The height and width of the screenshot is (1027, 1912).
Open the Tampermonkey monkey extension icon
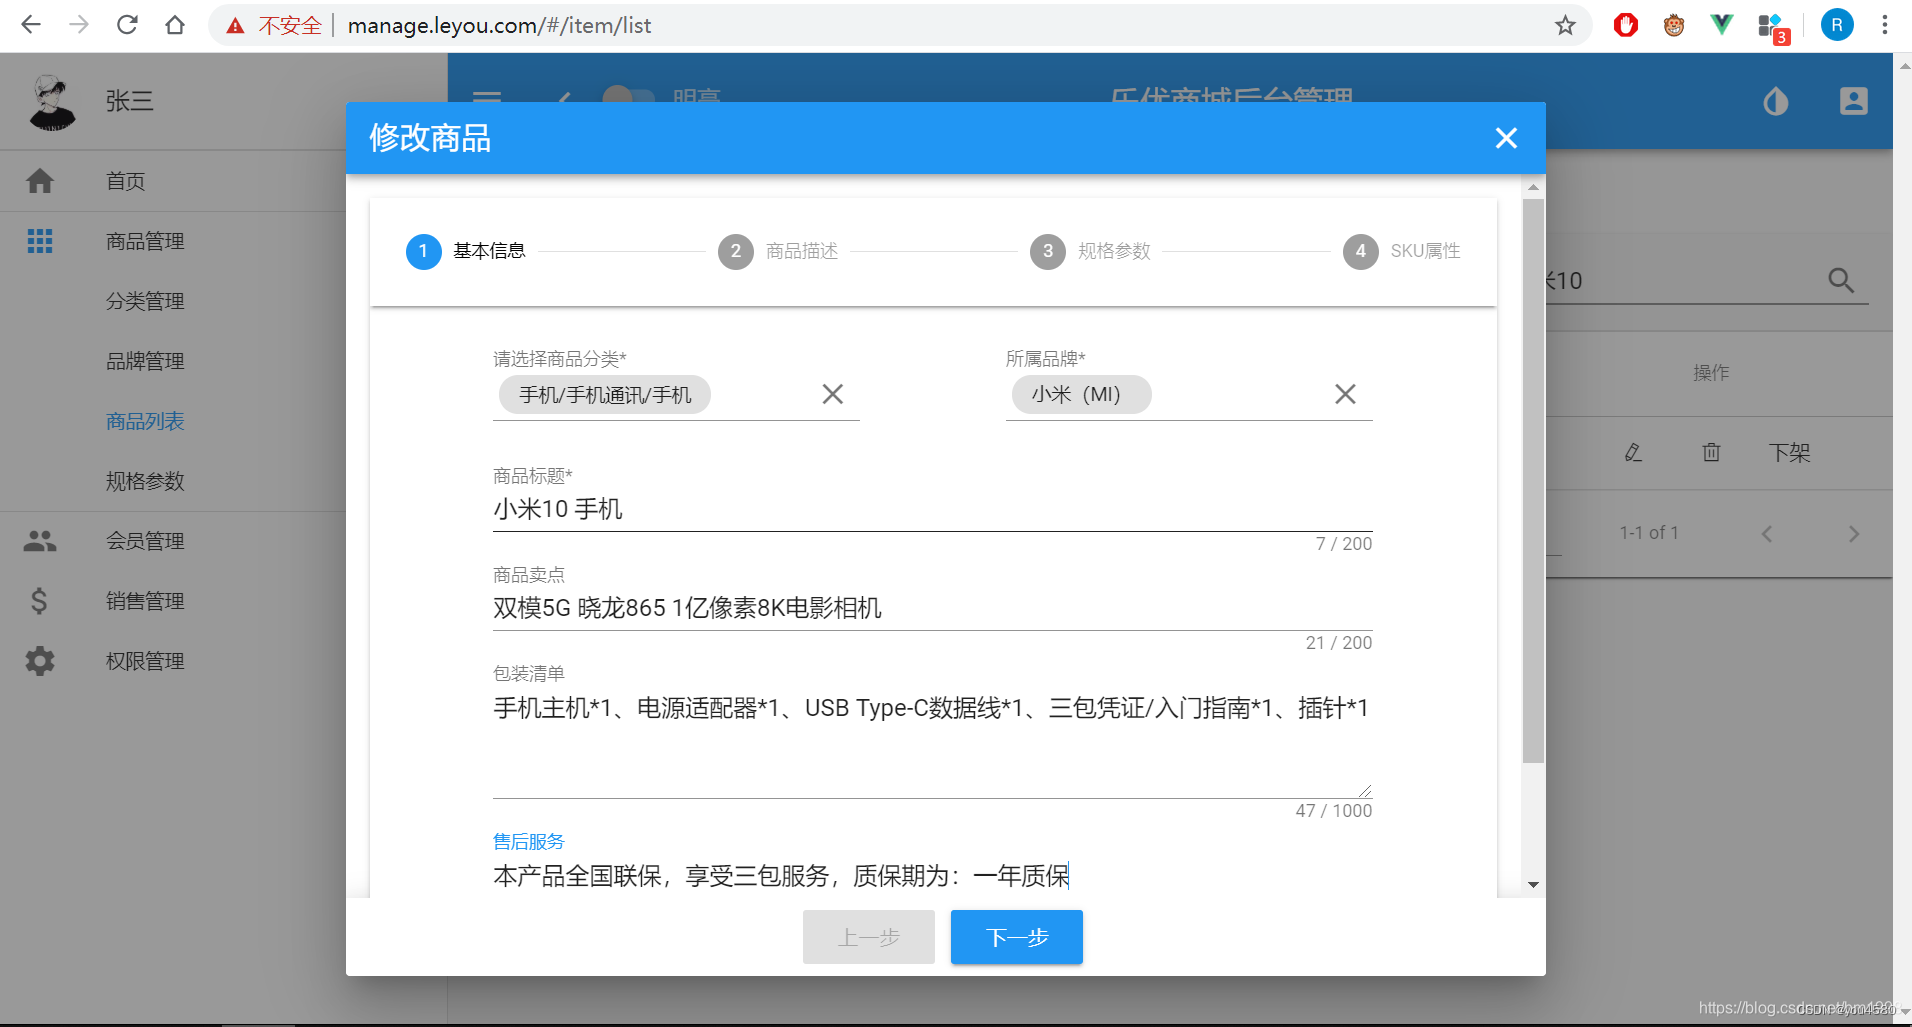coord(1674,25)
